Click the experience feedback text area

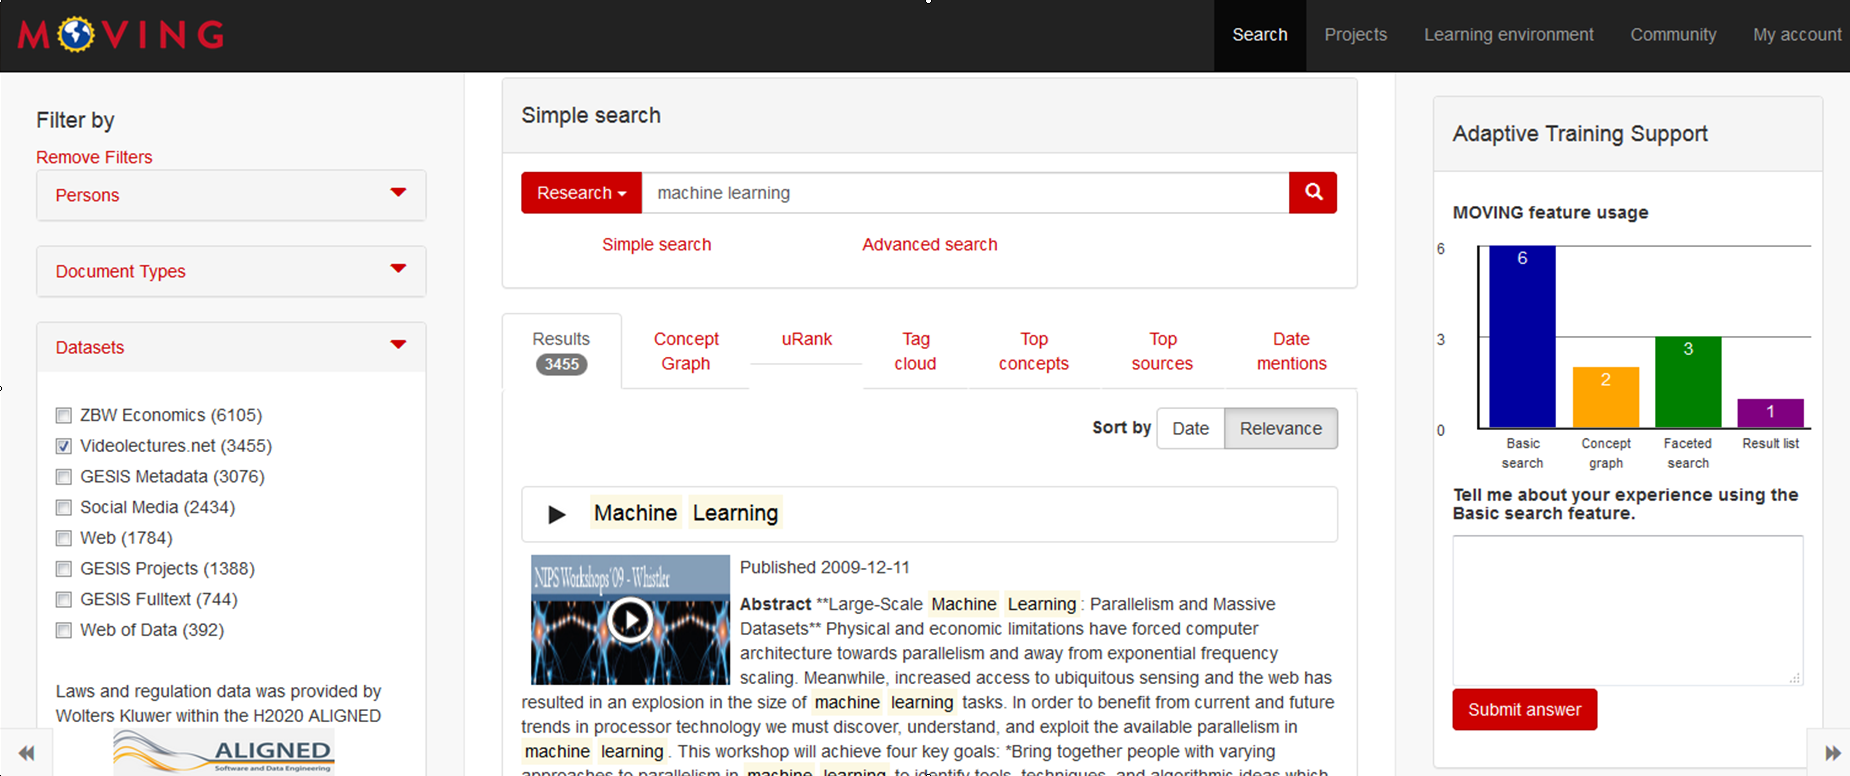click(x=1627, y=610)
